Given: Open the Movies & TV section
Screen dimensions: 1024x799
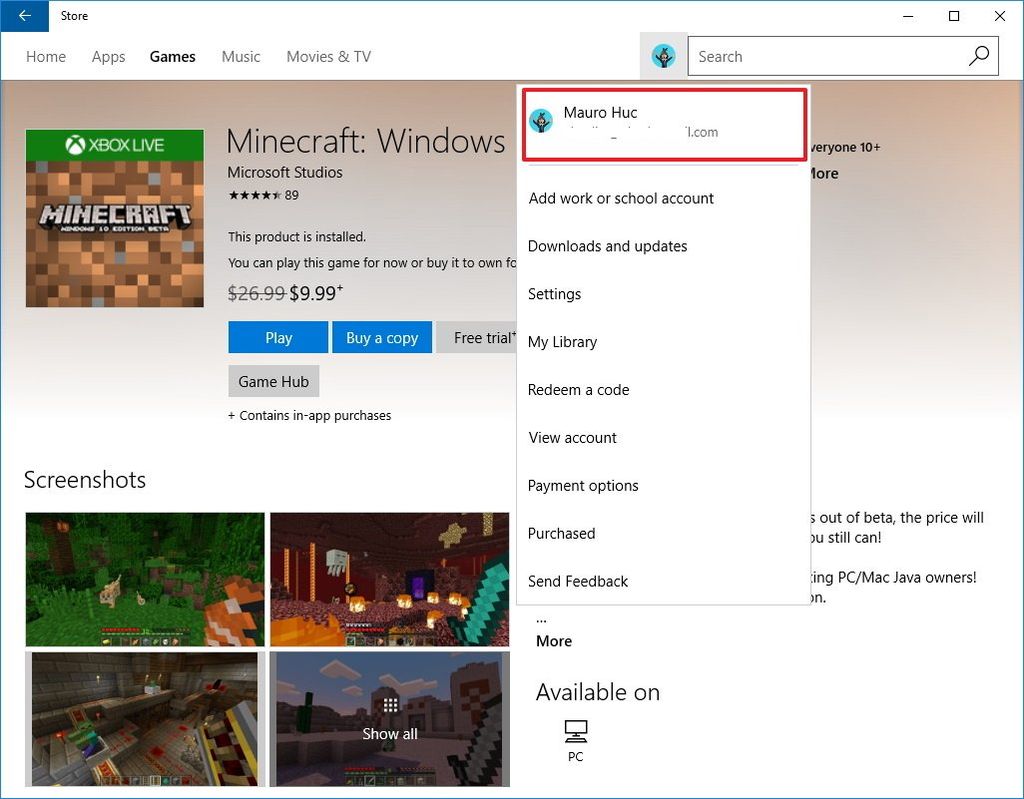Looking at the screenshot, I should 328,57.
